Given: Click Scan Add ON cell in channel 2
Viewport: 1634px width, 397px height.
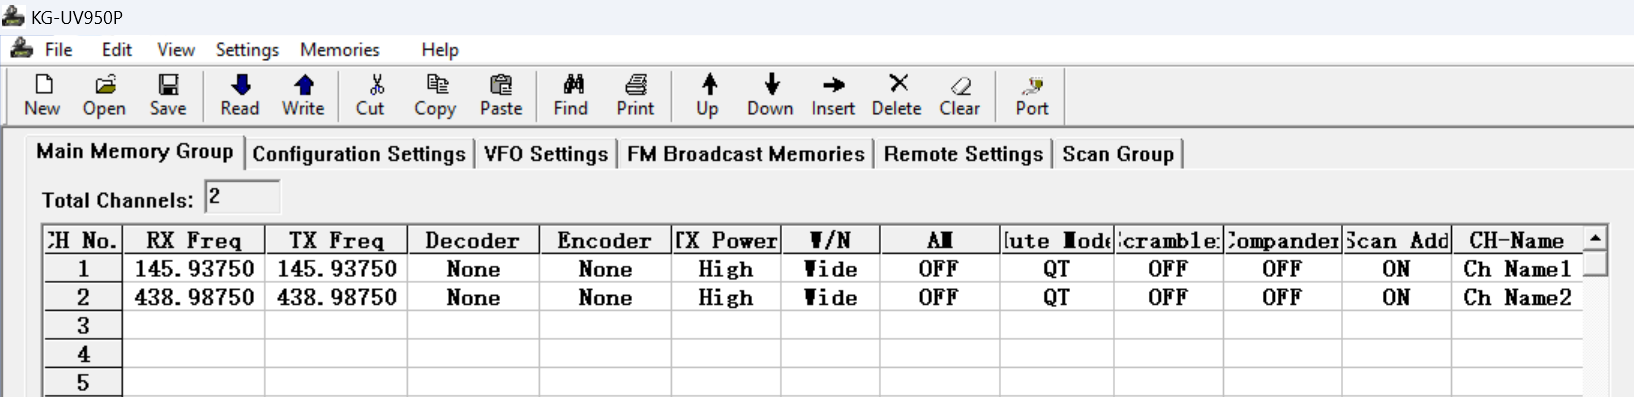Looking at the screenshot, I should point(1397,297).
